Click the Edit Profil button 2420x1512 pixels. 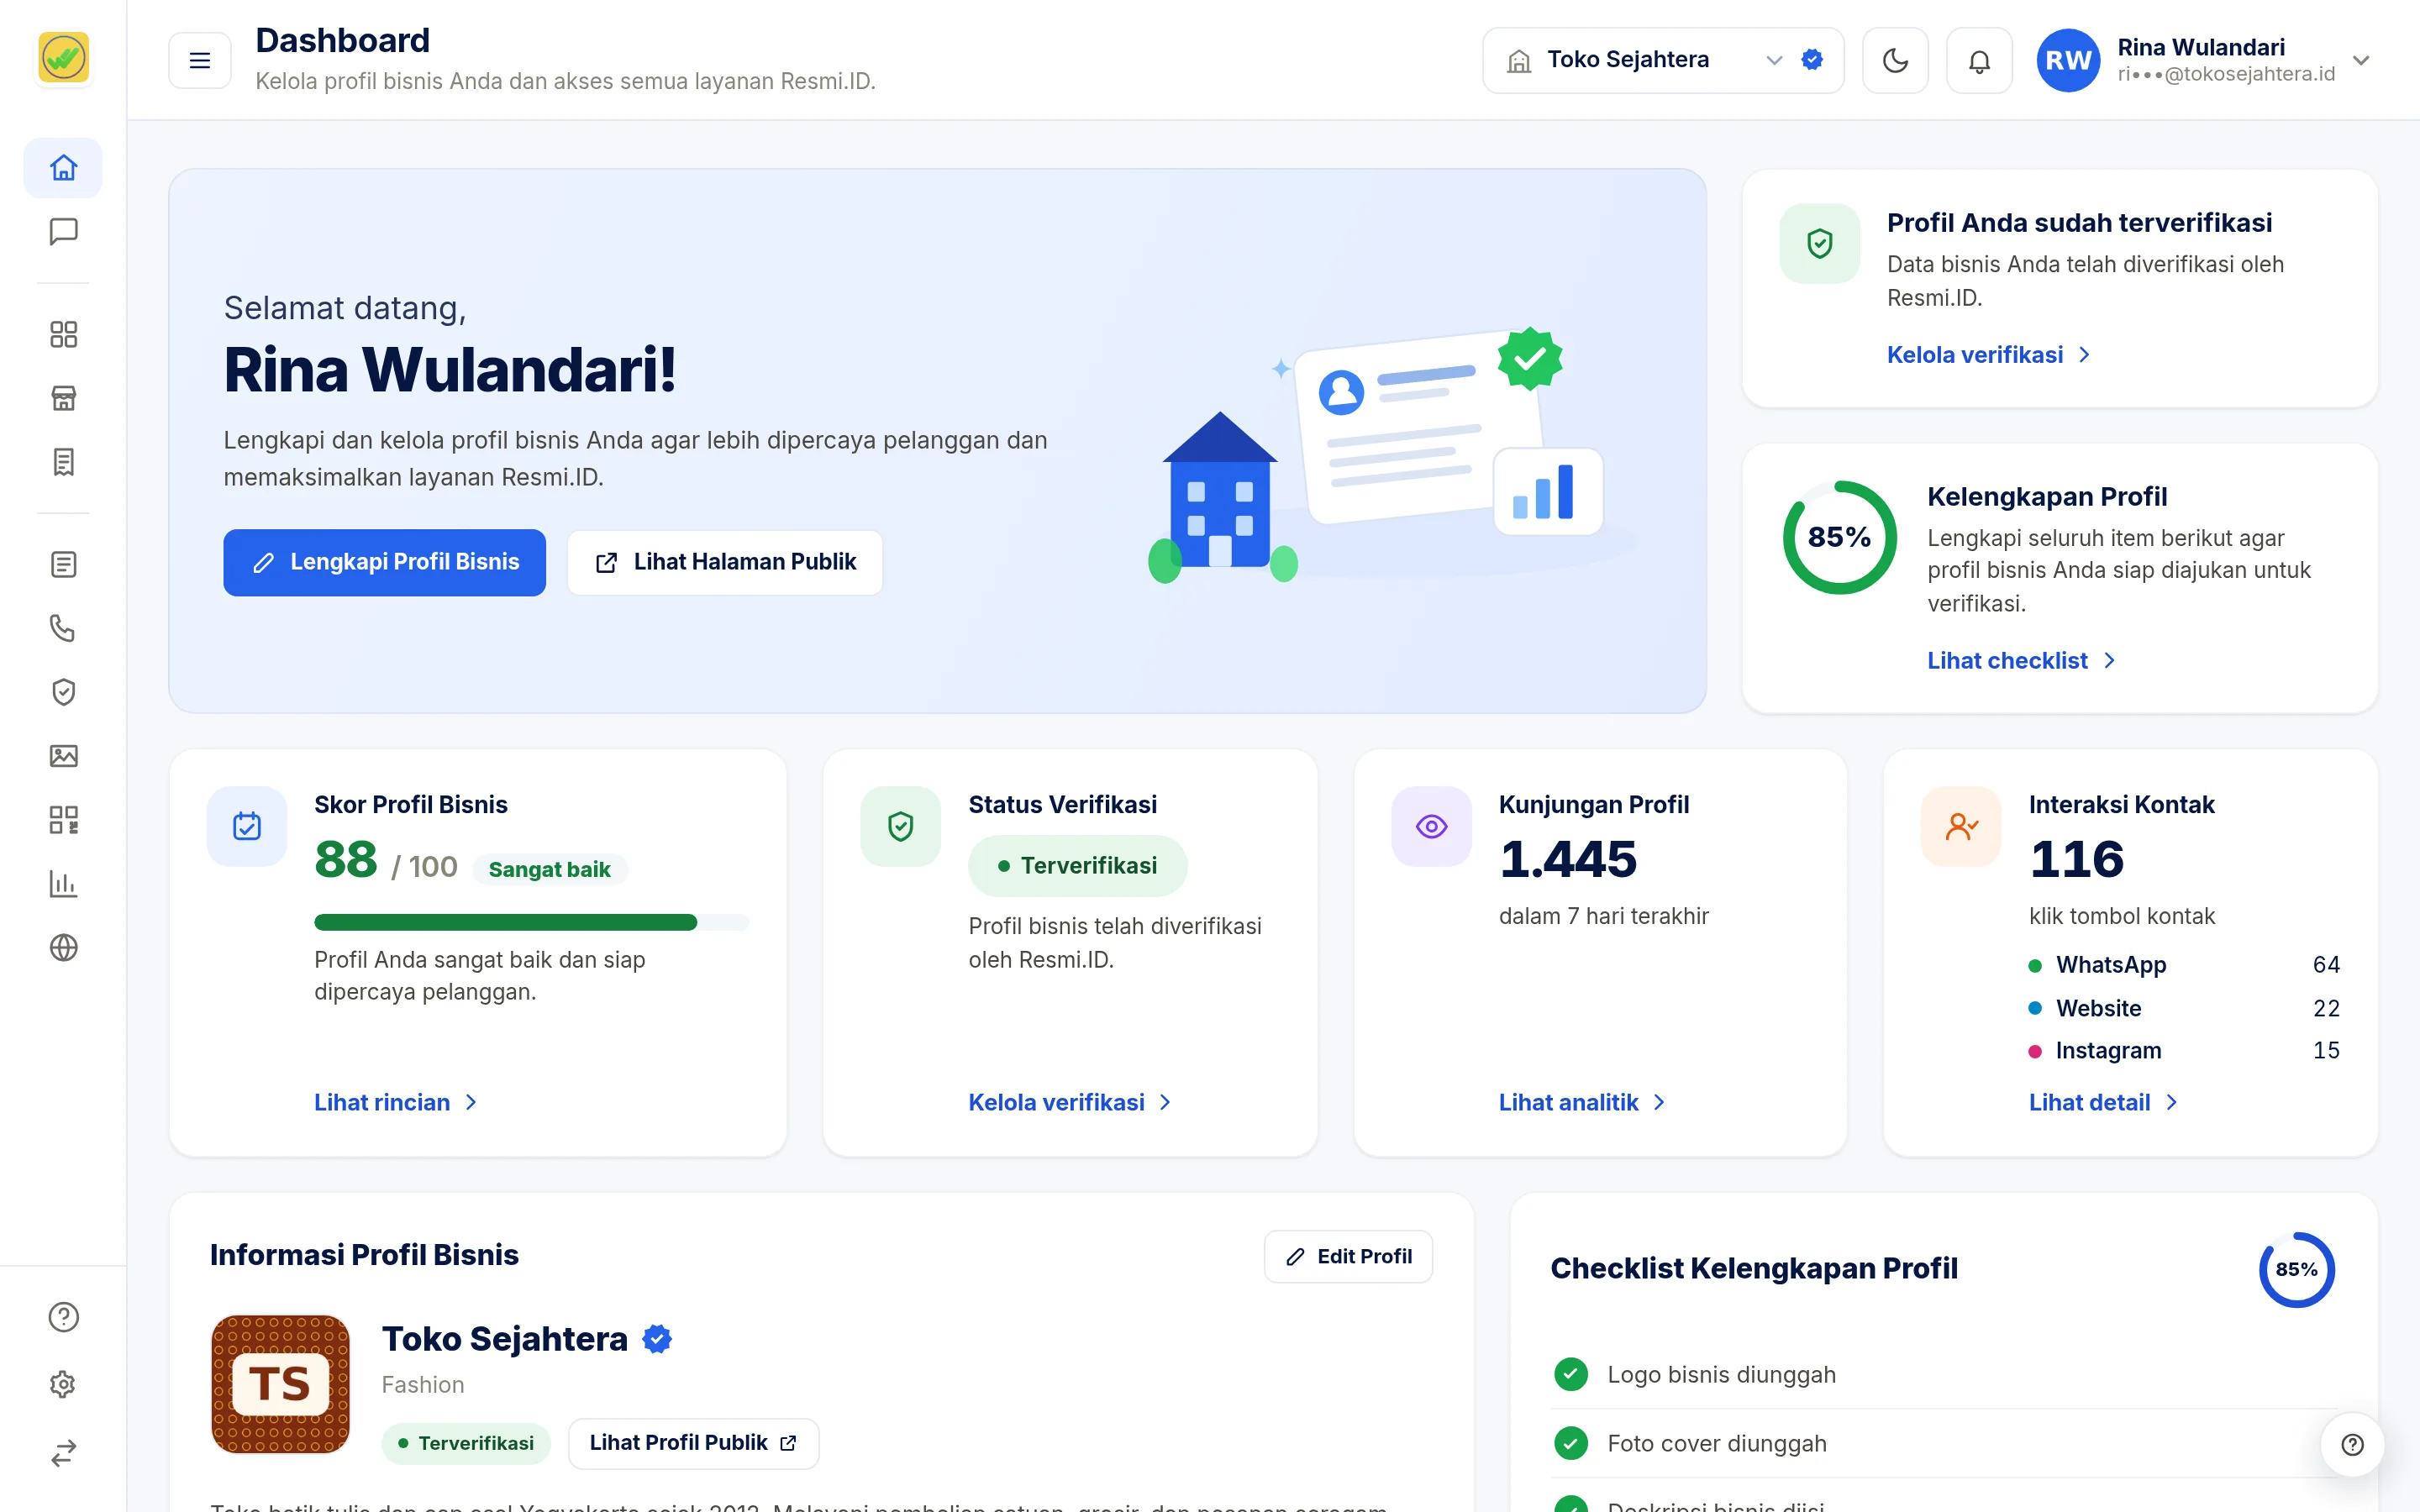[x=1348, y=1256]
